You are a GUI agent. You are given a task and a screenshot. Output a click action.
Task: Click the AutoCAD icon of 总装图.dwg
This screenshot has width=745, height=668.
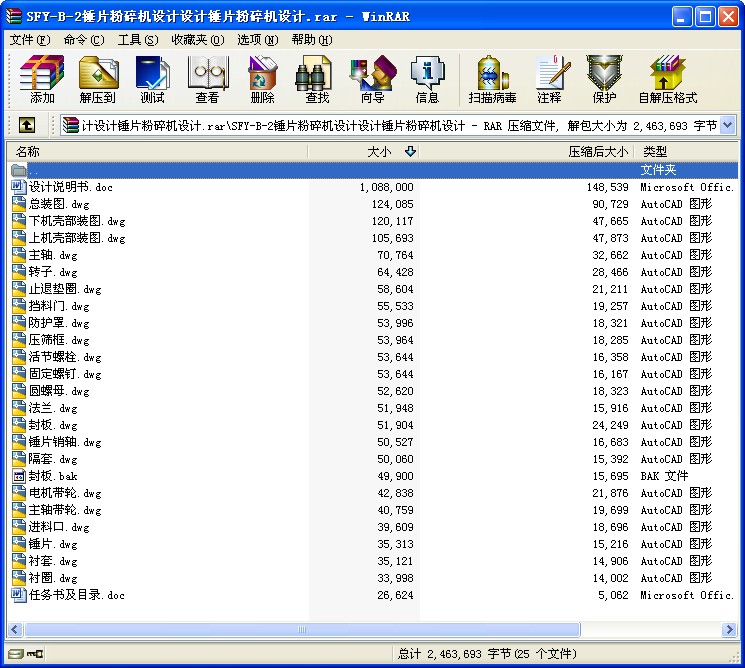coord(18,204)
